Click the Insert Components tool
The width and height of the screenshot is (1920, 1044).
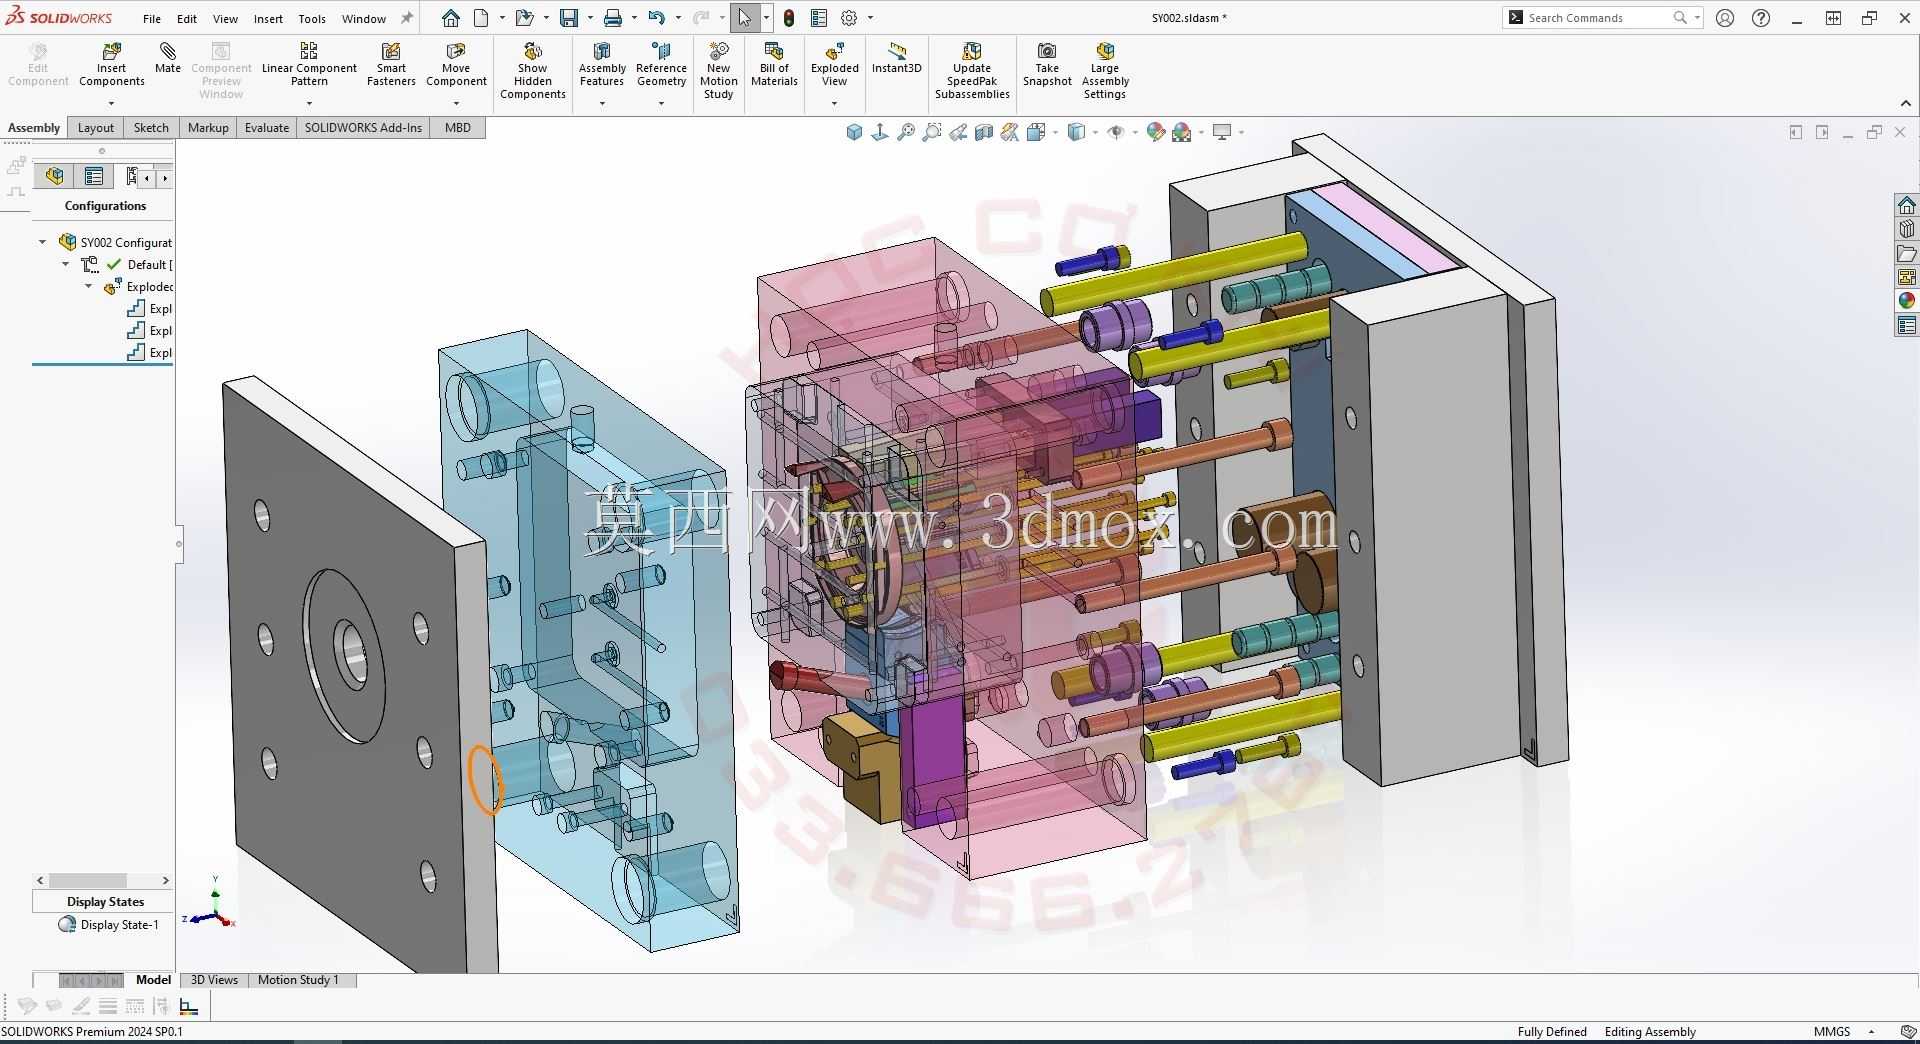tap(111, 64)
